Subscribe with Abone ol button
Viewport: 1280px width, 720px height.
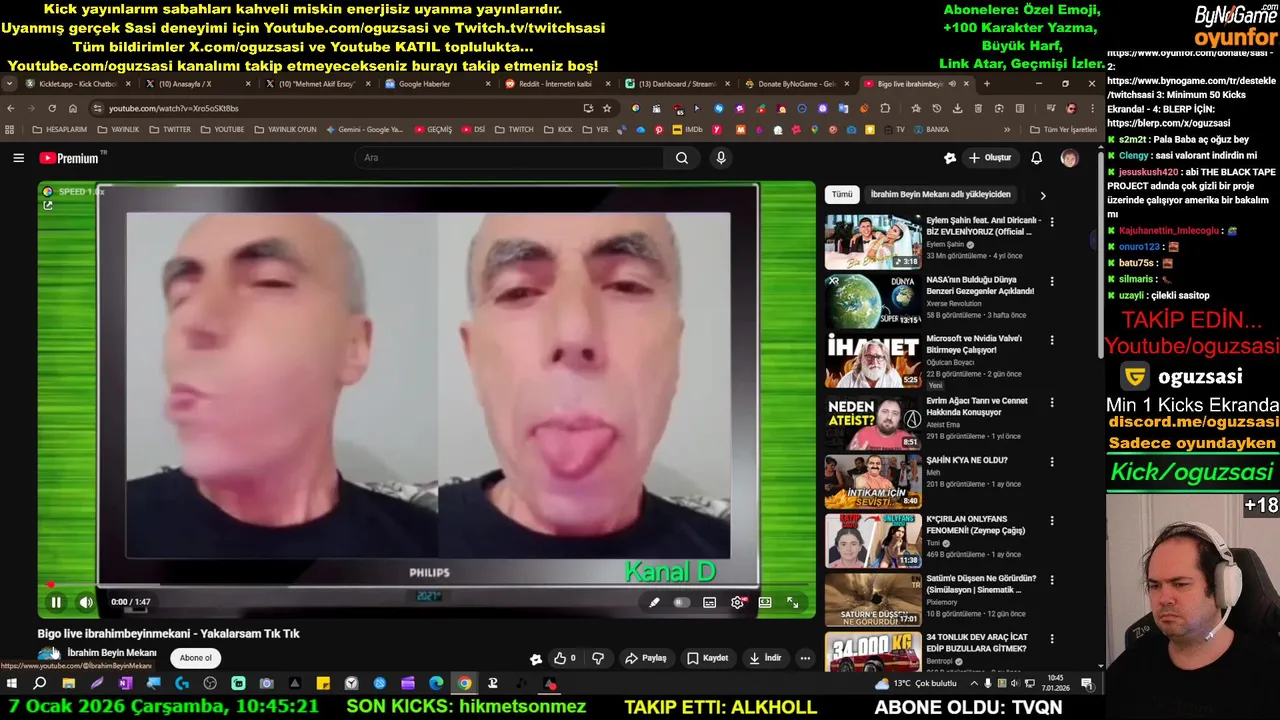pyautogui.click(x=196, y=658)
